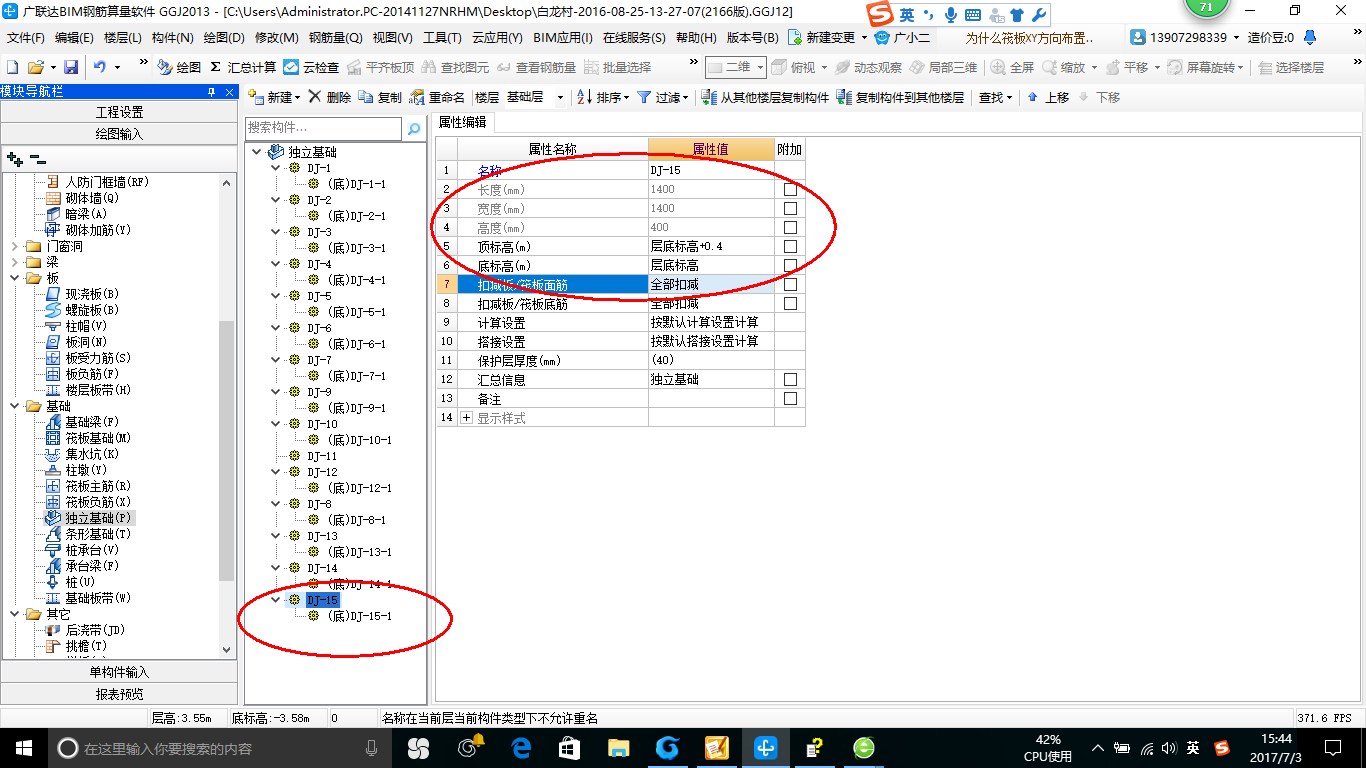1366x768 pixels.
Task: Click the 单构件输入 panel button
Action: (x=119, y=672)
